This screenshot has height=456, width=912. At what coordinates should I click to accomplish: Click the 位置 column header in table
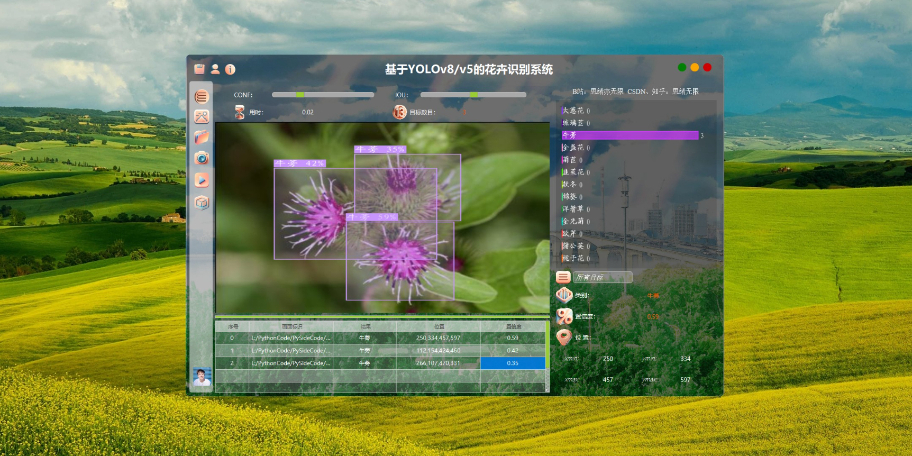(439, 327)
